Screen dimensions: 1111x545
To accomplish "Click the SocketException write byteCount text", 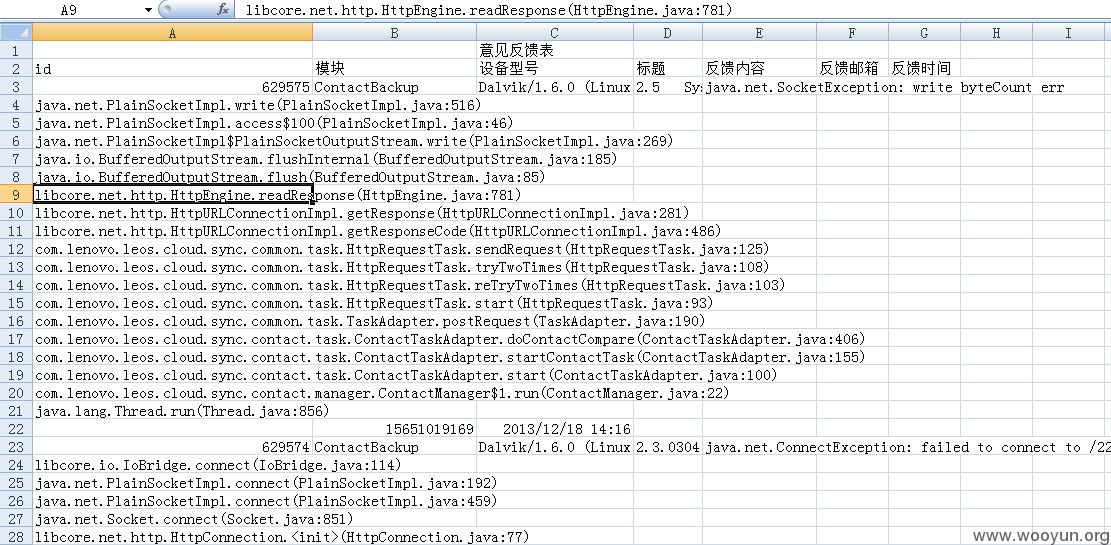I will click(x=886, y=87).
